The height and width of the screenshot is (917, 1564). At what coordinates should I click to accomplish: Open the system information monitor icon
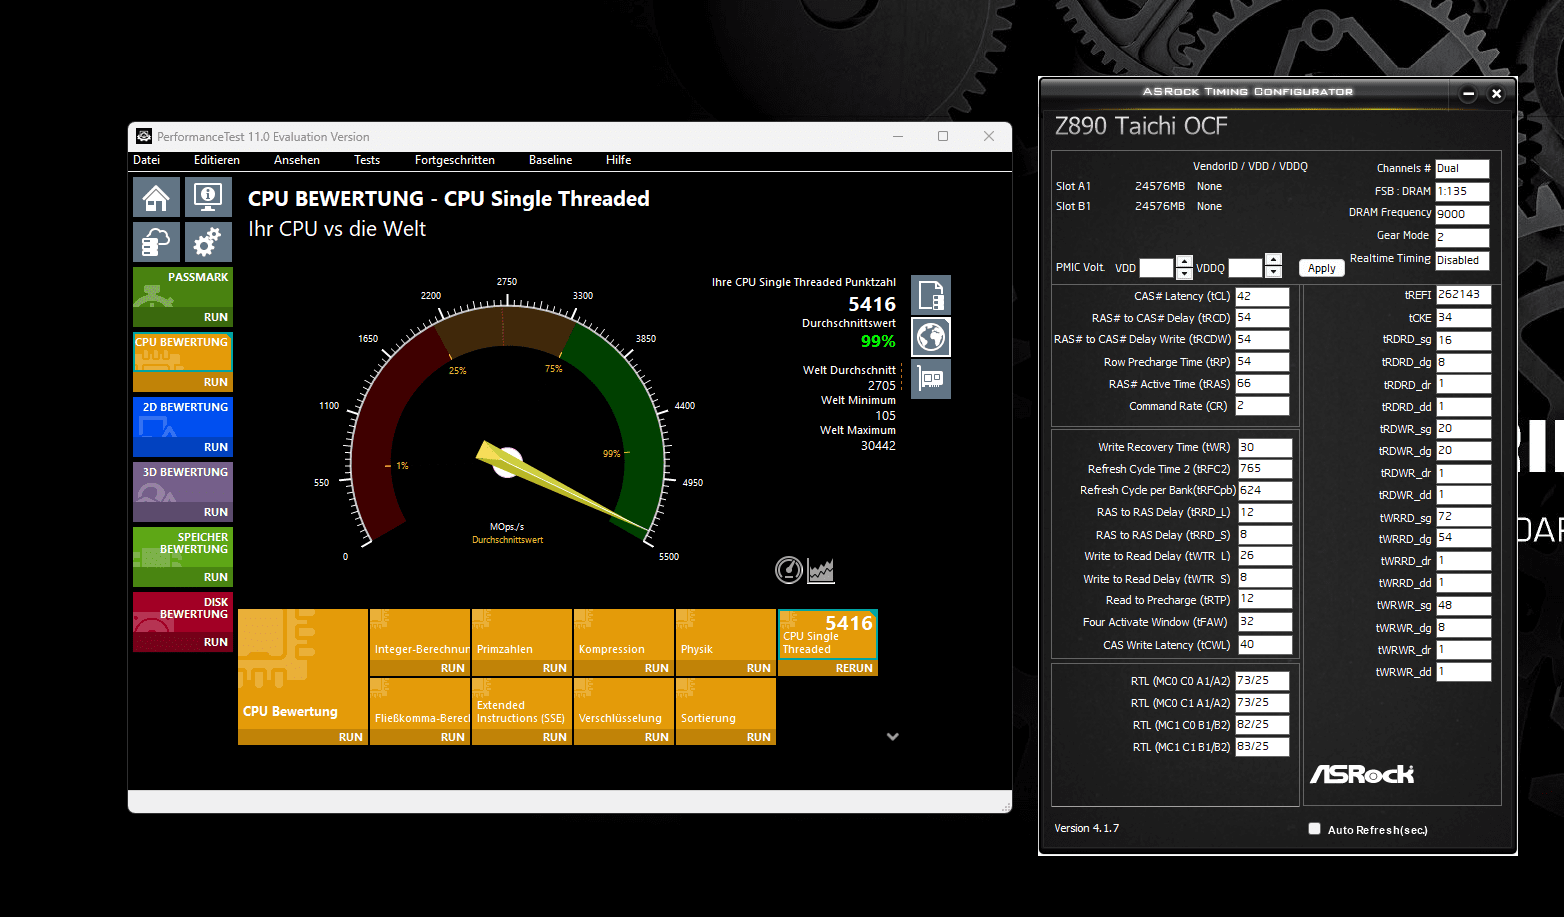[208, 197]
